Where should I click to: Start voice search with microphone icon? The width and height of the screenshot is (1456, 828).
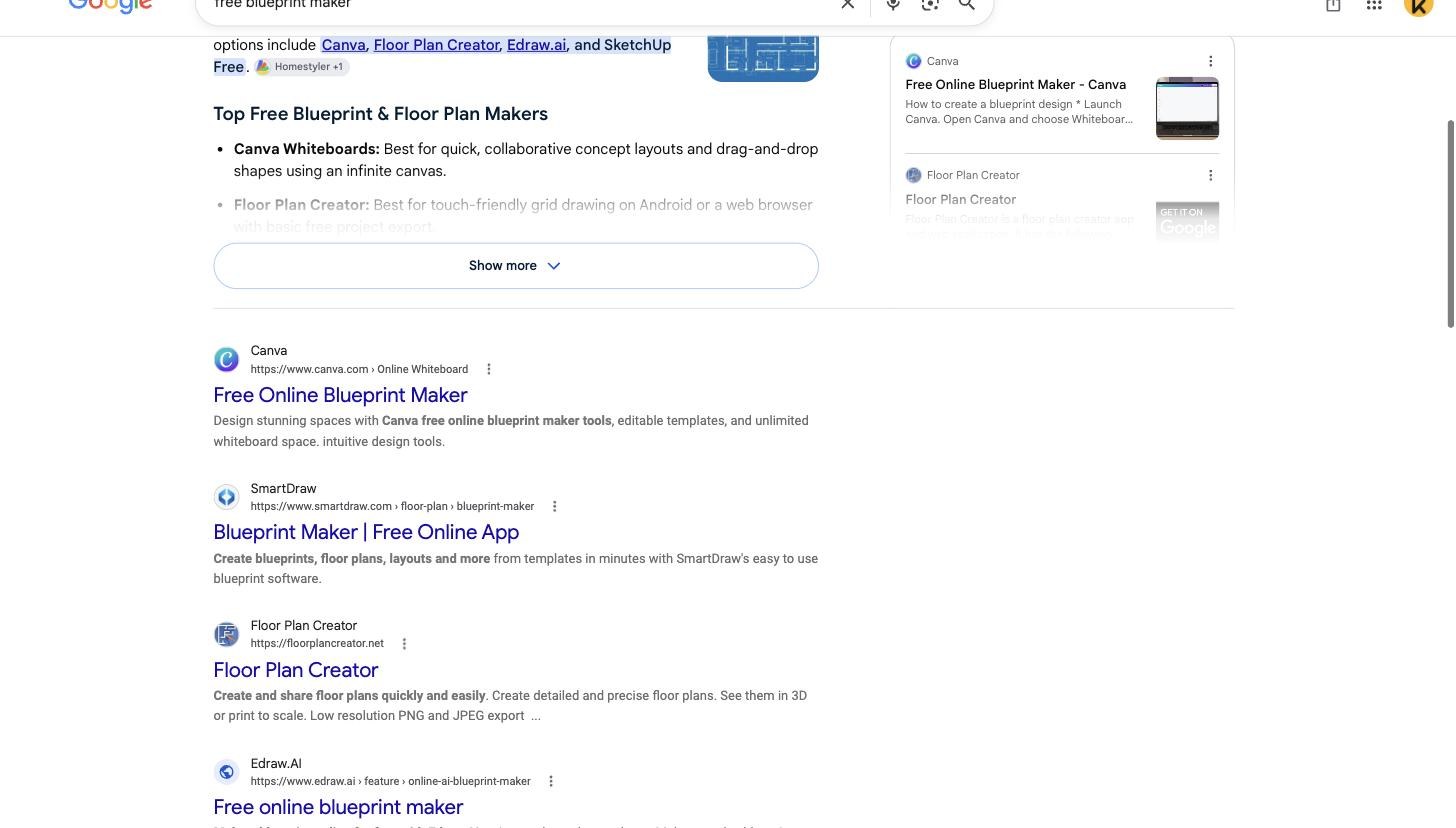pos(893,5)
